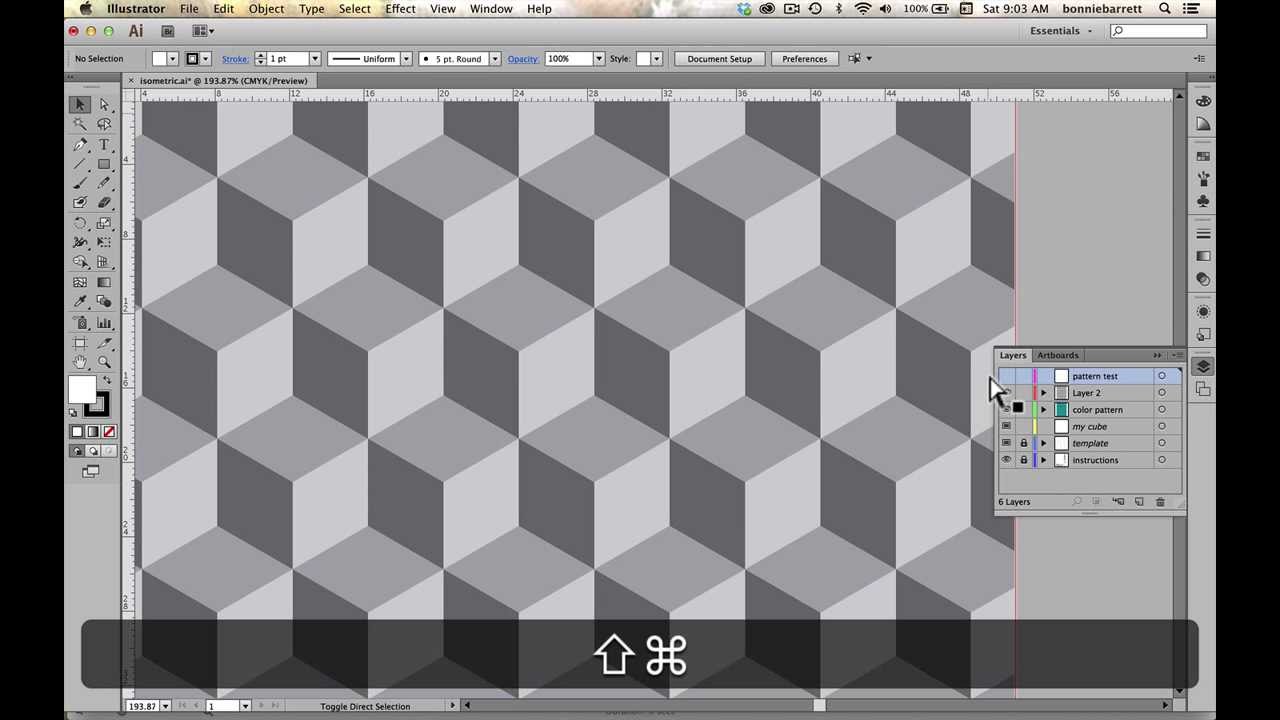Screen dimensions: 1280x720
Task: Switch to the Artboards tab
Action: pos(1057,355)
